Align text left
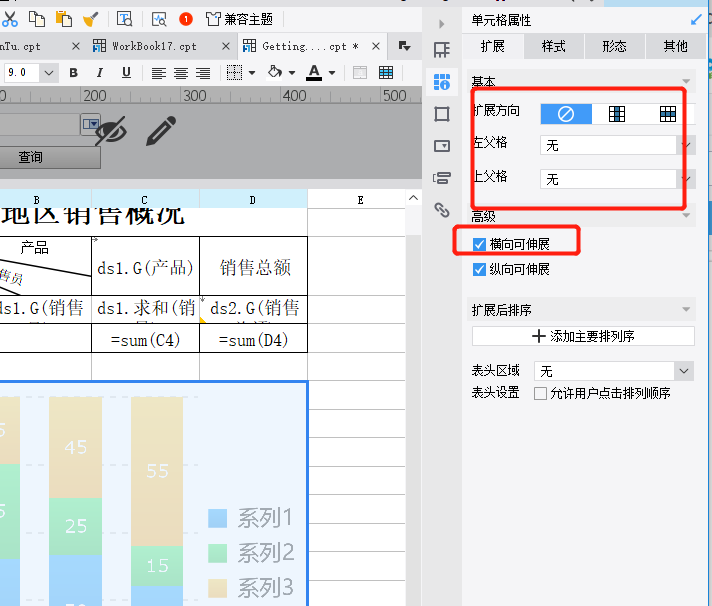This screenshot has width=712, height=606. tap(158, 73)
